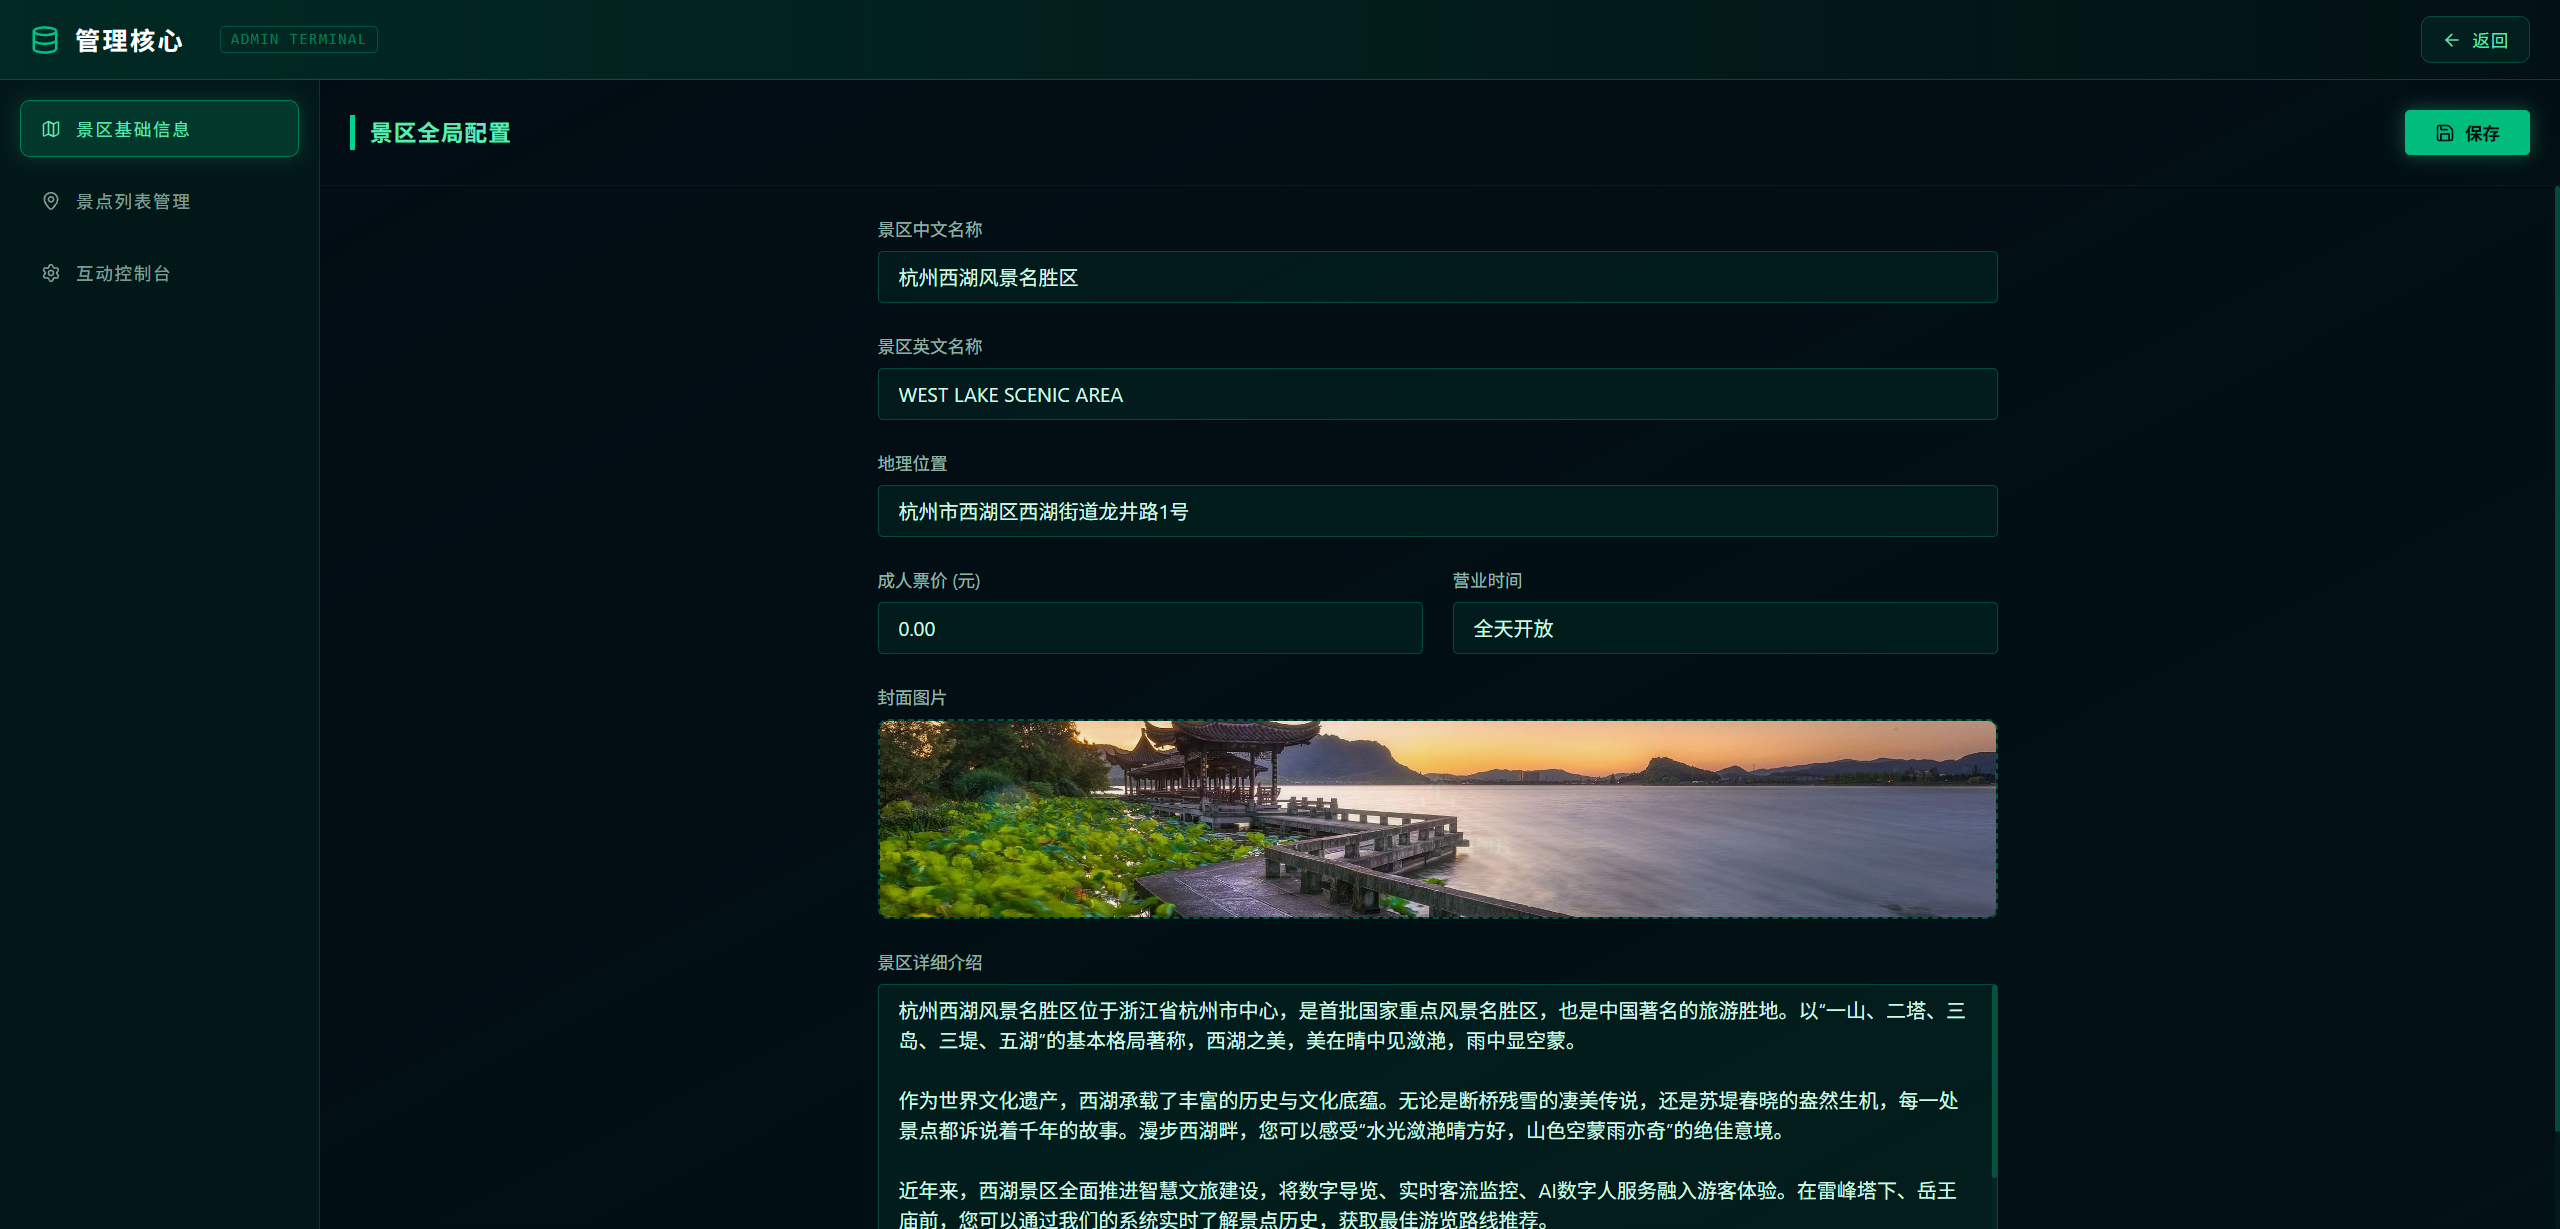2560x1229 pixels.
Task: Click the 保存 button
Action: pyautogui.click(x=2467, y=133)
